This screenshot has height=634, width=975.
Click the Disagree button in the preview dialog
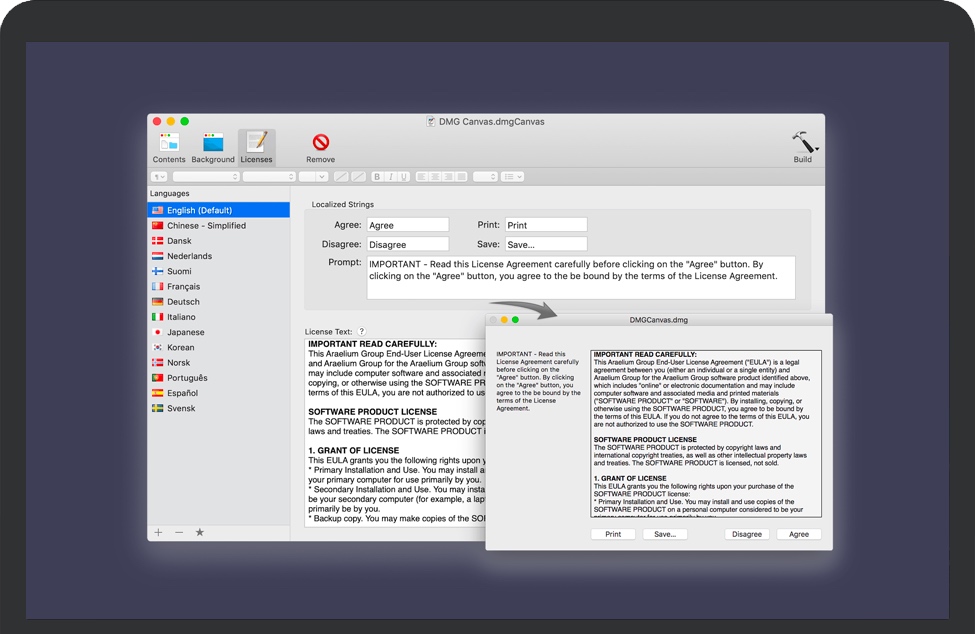click(746, 534)
